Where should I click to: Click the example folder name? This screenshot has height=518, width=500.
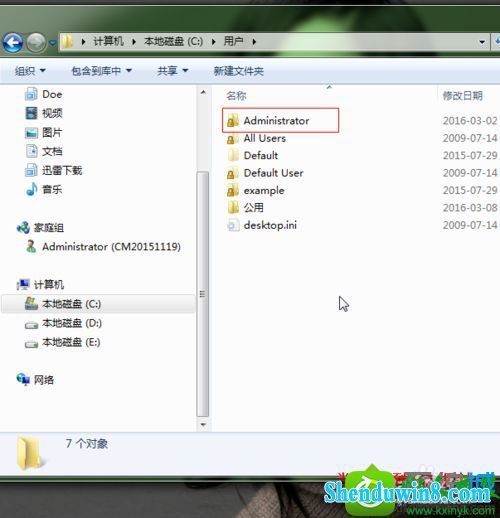pyautogui.click(x=264, y=191)
